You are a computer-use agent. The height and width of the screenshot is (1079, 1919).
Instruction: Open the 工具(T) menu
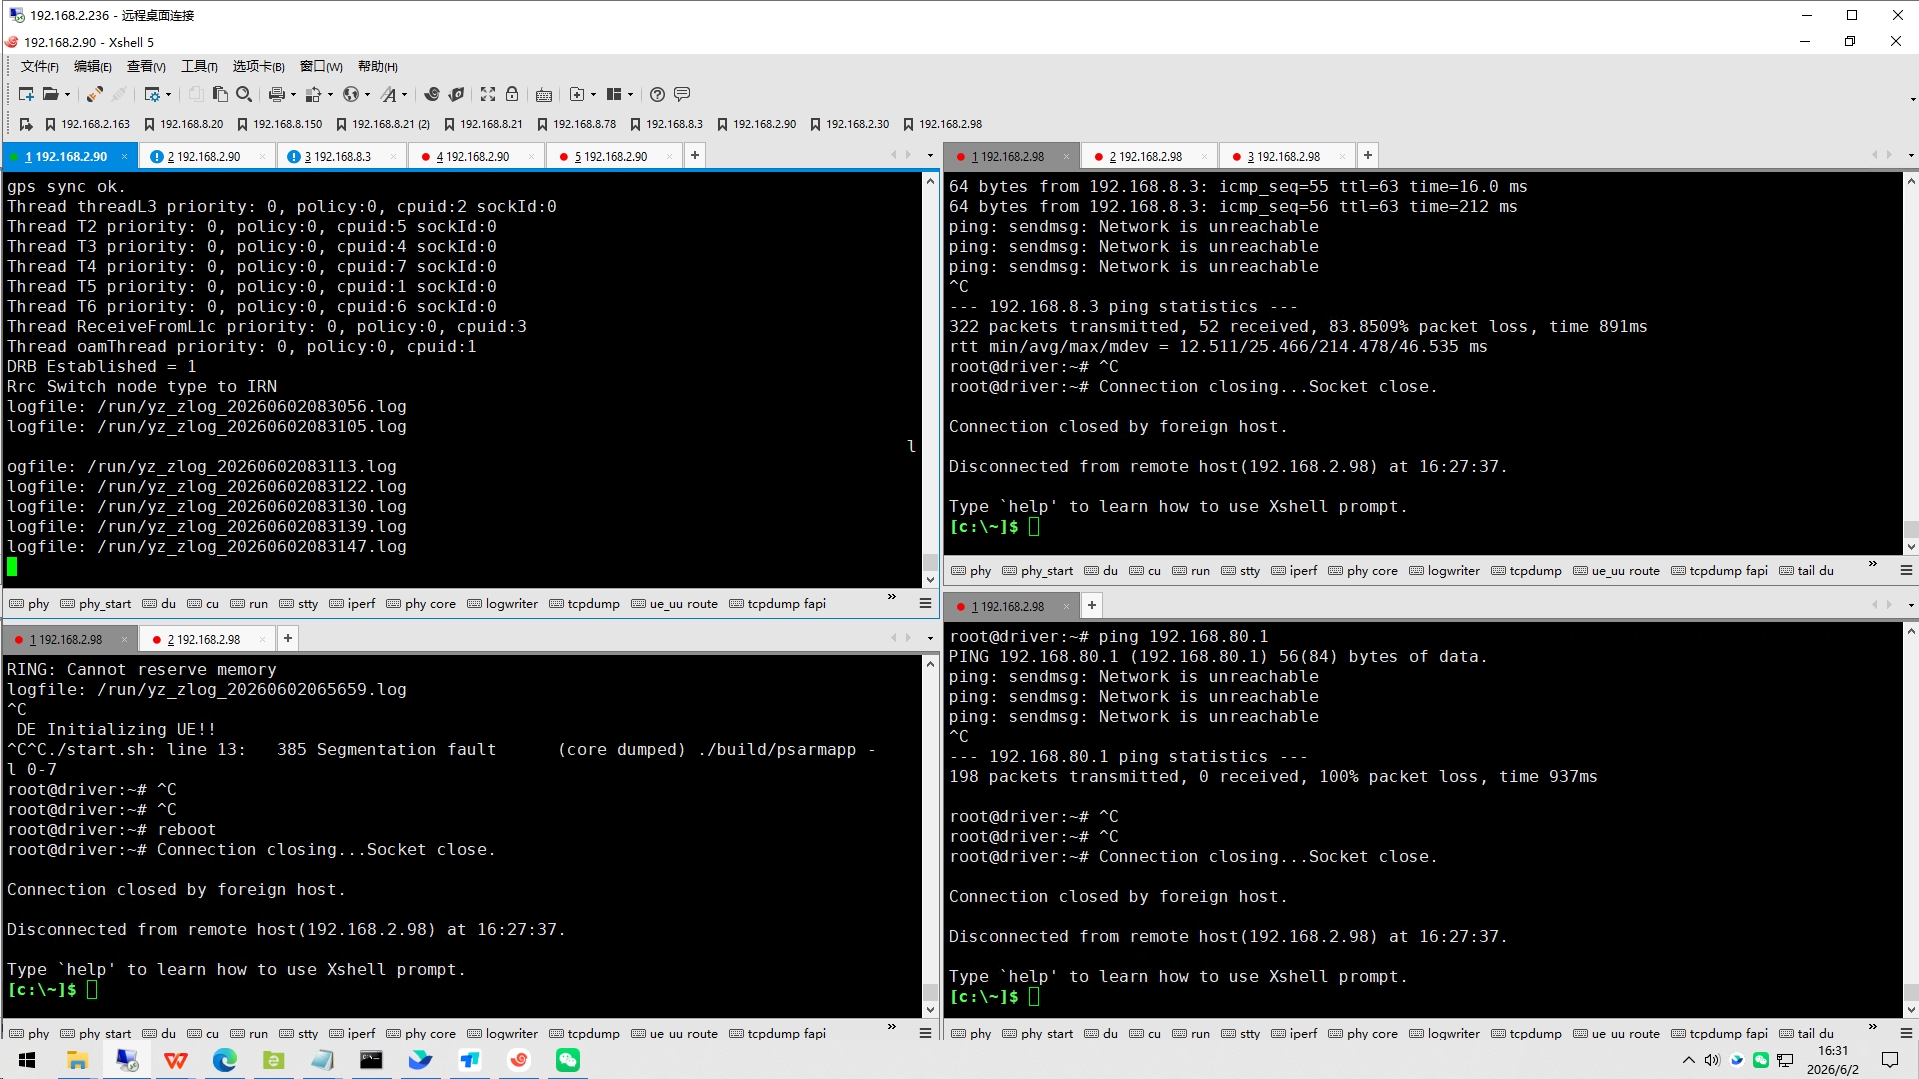(199, 66)
